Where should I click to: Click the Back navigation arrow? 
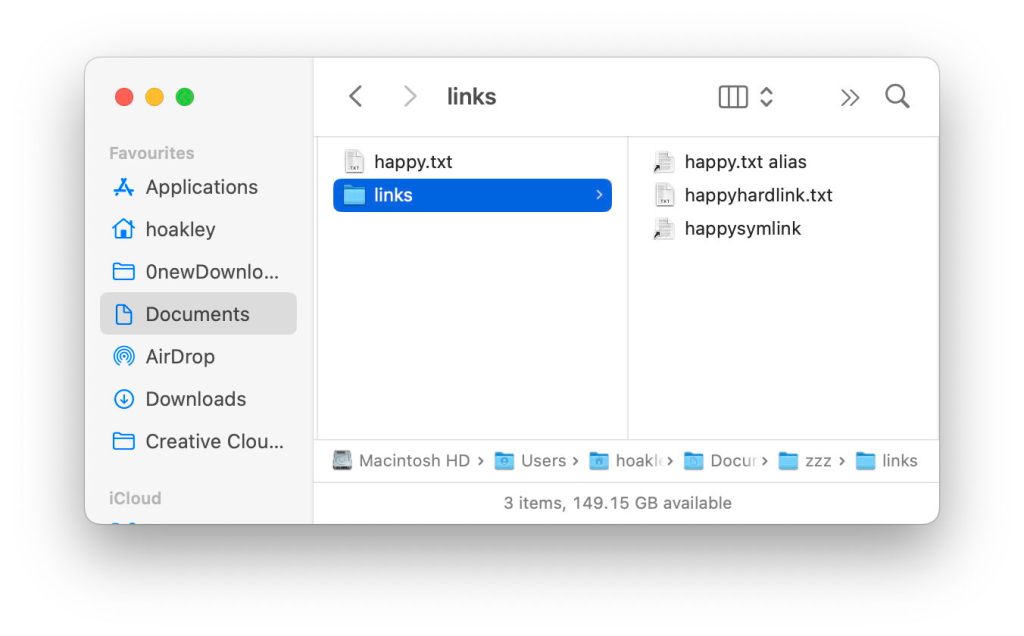pos(355,96)
